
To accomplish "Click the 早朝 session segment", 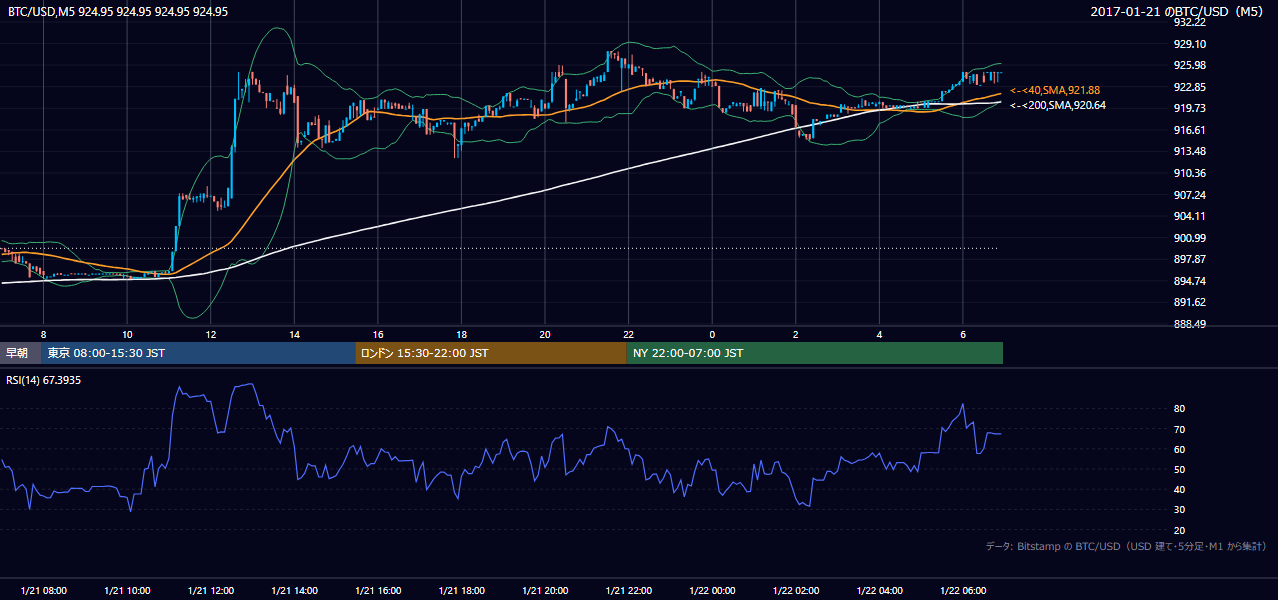I will pos(18,353).
